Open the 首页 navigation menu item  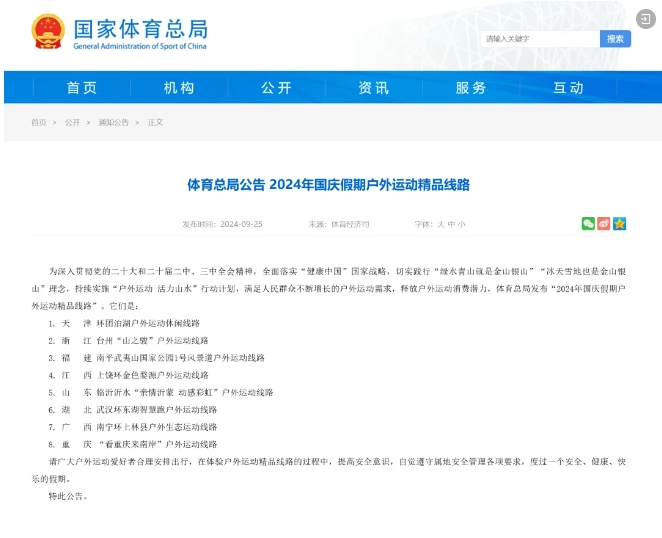pyautogui.click(x=82, y=88)
